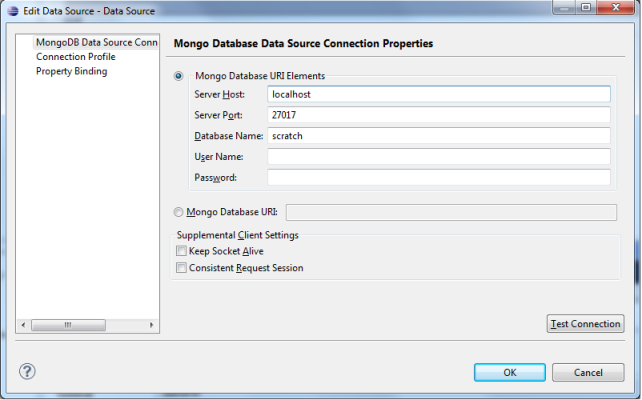Click the help question mark icon
642x400 pixels.
(27, 371)
